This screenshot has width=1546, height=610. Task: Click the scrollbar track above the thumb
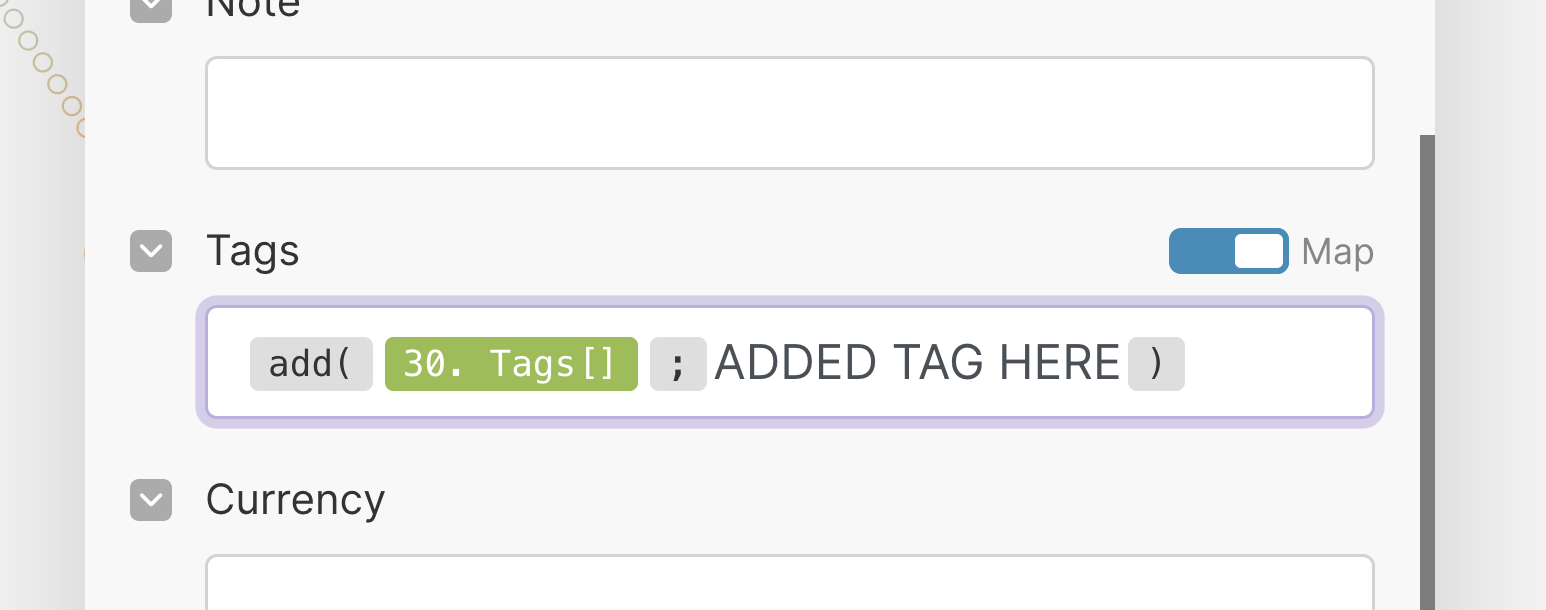click(x=1427, y=60)
